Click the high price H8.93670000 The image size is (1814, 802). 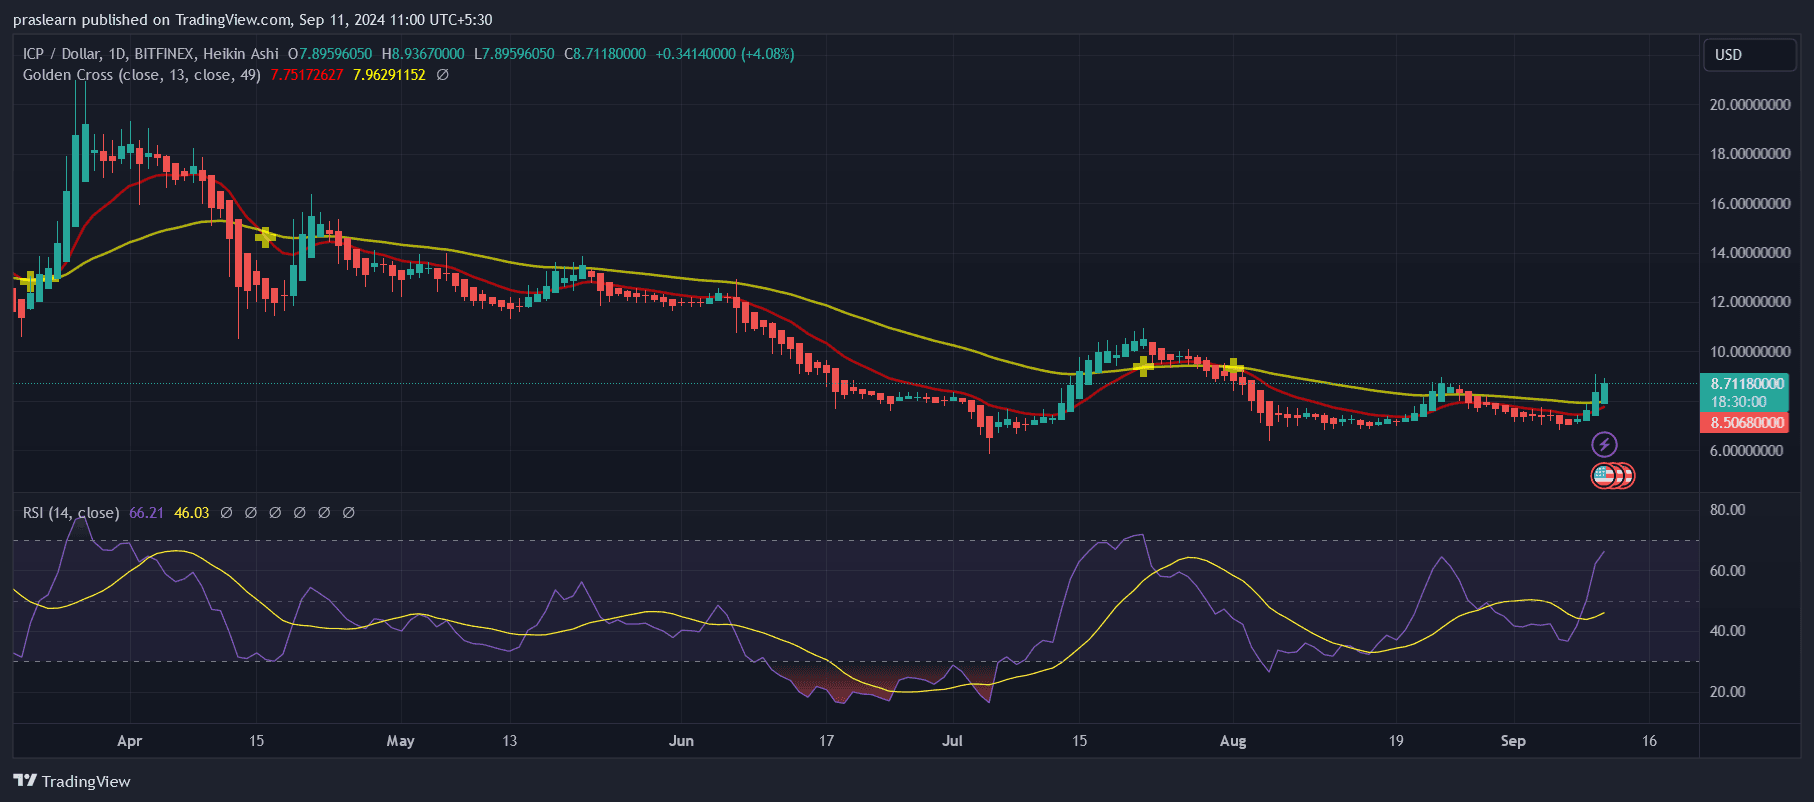423,54
